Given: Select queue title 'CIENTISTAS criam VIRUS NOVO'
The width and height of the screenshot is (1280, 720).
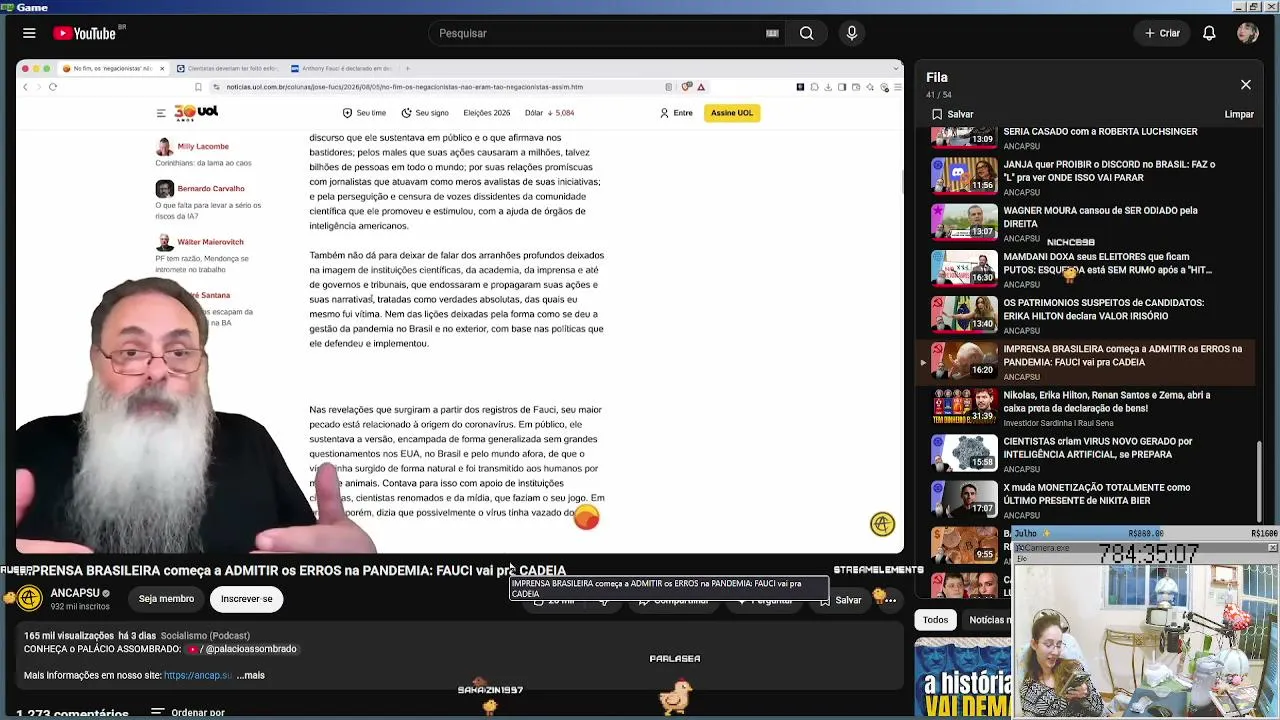Looking at the screenshot, I should tap(1098, 447).
